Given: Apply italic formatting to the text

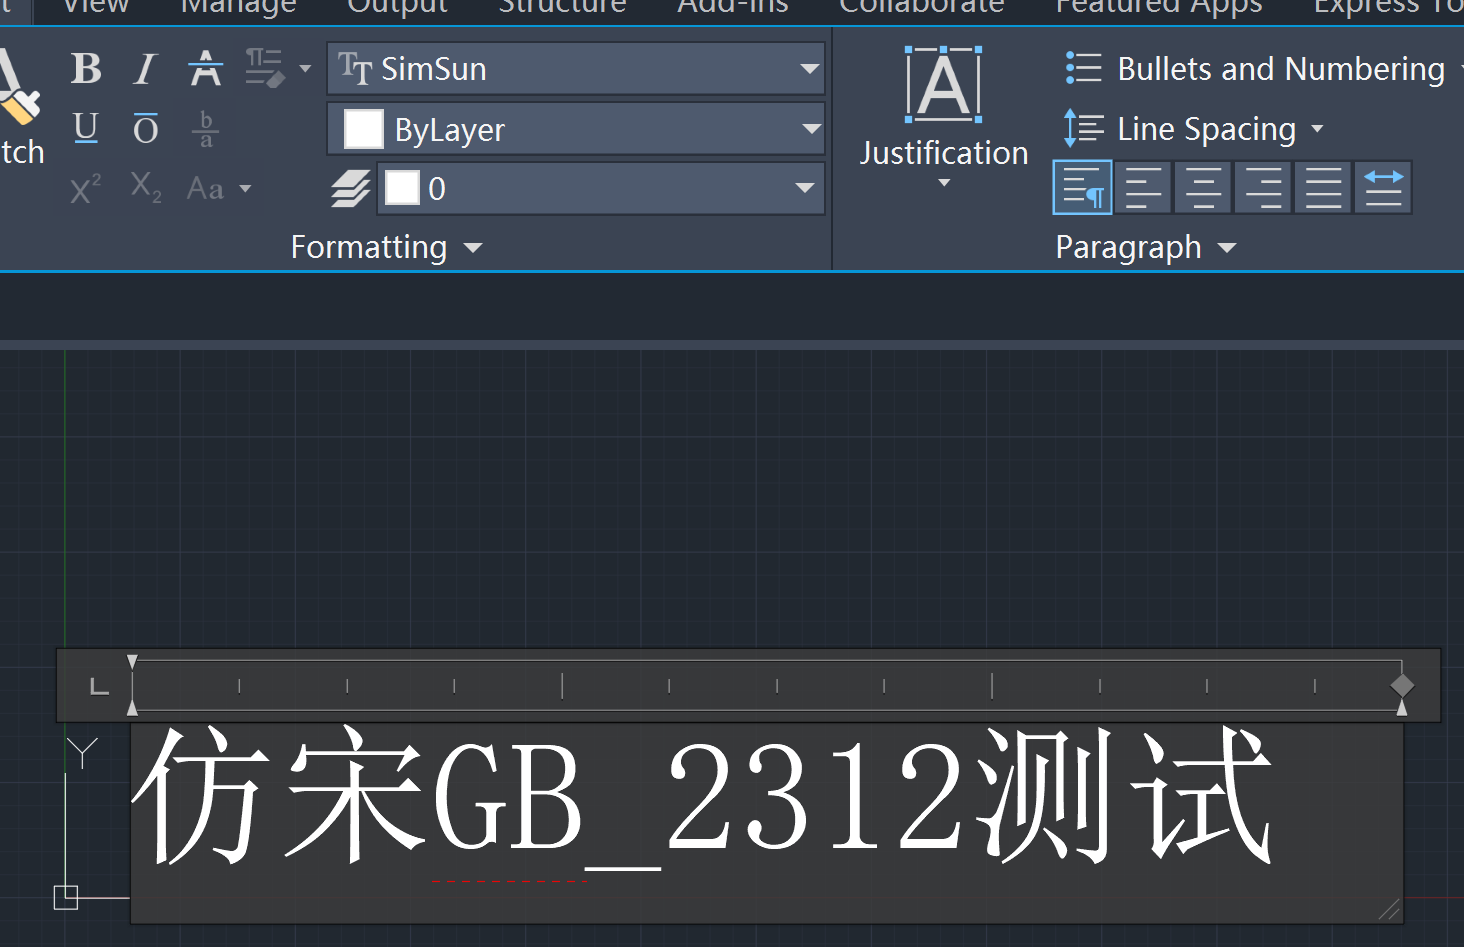Looking at the screenshot, I should click(x=145, y=68).
